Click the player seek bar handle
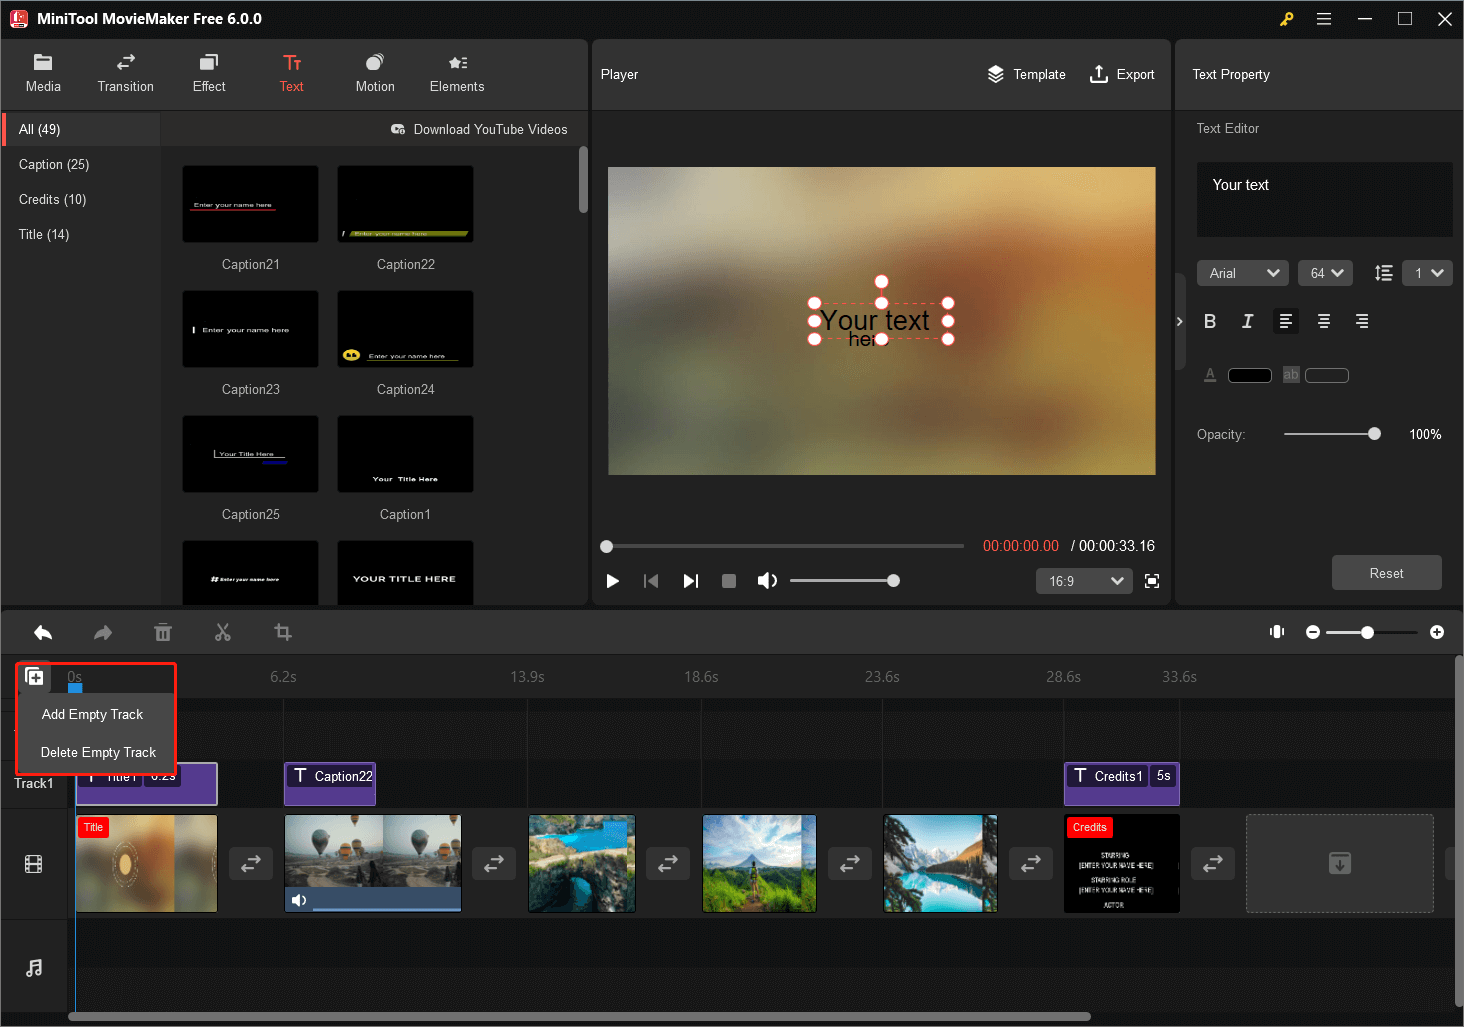This screenshot has width=1464, height=1027. [606, 546]
